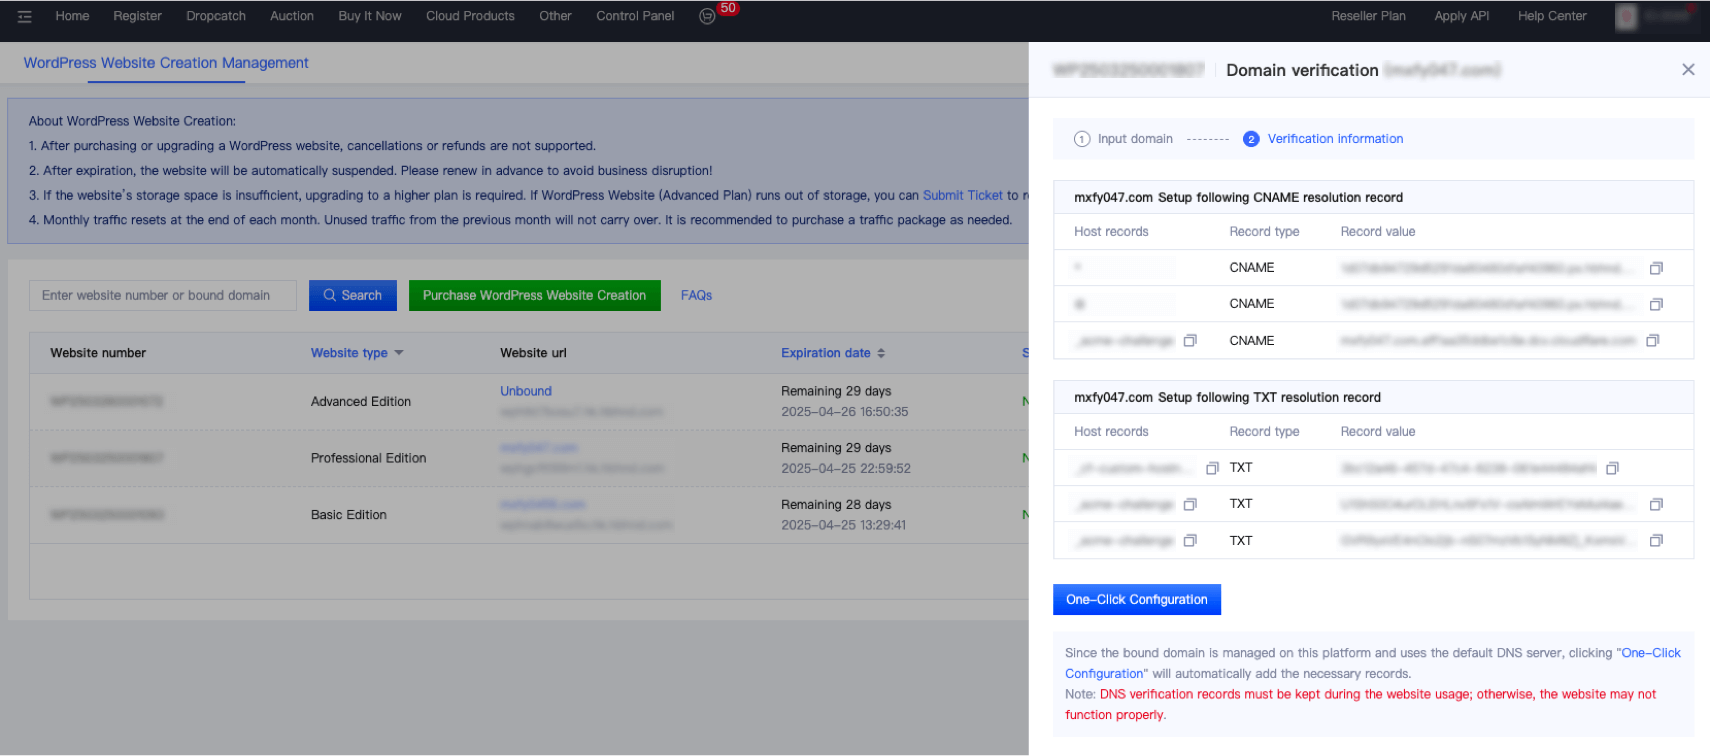1710x756 pixels.
Task: Copy the second CNAME record value
Action: [1656, 304]
